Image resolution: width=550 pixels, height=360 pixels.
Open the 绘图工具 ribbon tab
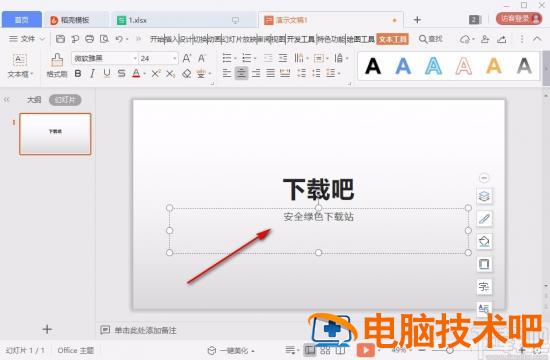pos(361,39)
